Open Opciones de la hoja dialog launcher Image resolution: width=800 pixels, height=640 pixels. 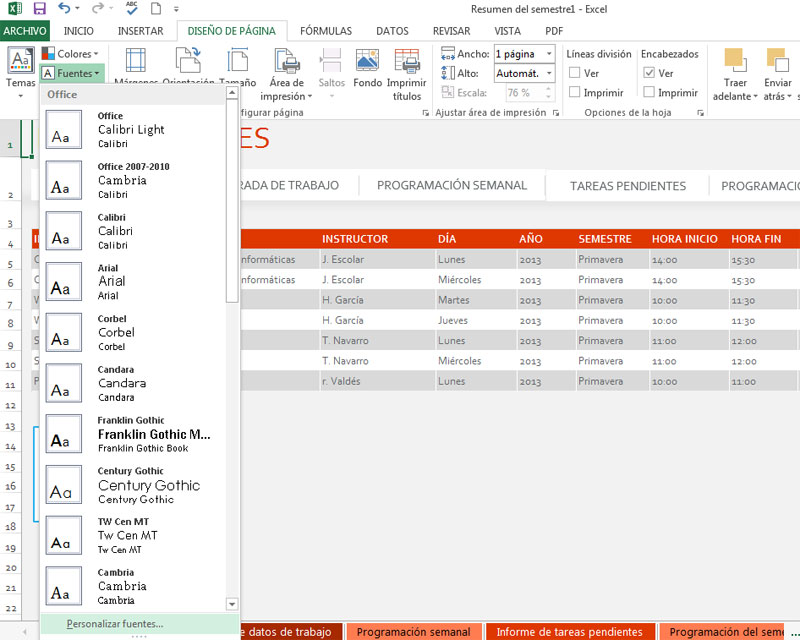(701, 113)
